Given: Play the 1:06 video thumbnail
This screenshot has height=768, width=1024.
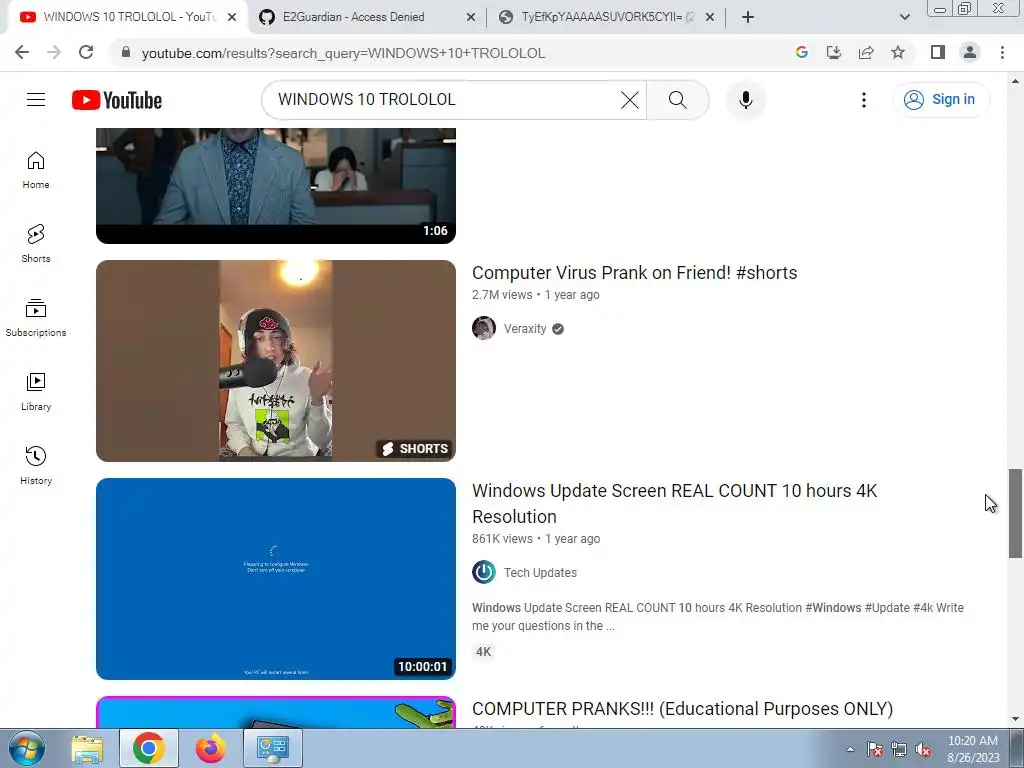Looking at the screenshot, I should (276, 185).
